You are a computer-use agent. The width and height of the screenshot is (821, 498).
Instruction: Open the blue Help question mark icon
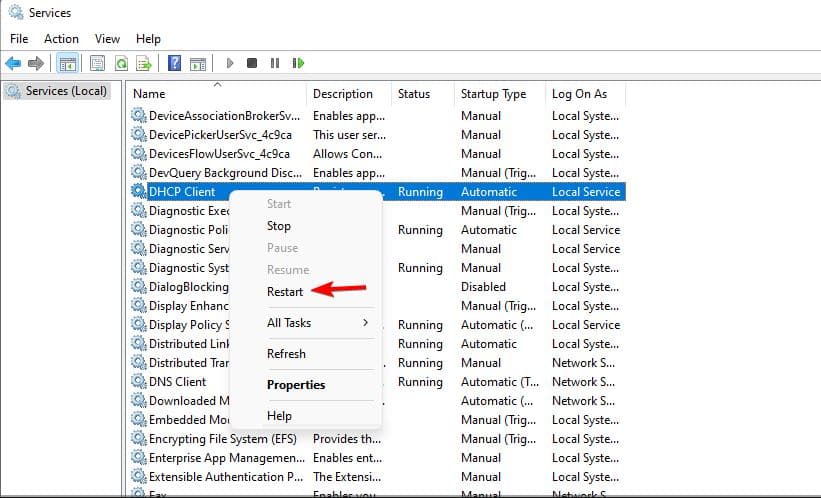[x=174, y=63]
